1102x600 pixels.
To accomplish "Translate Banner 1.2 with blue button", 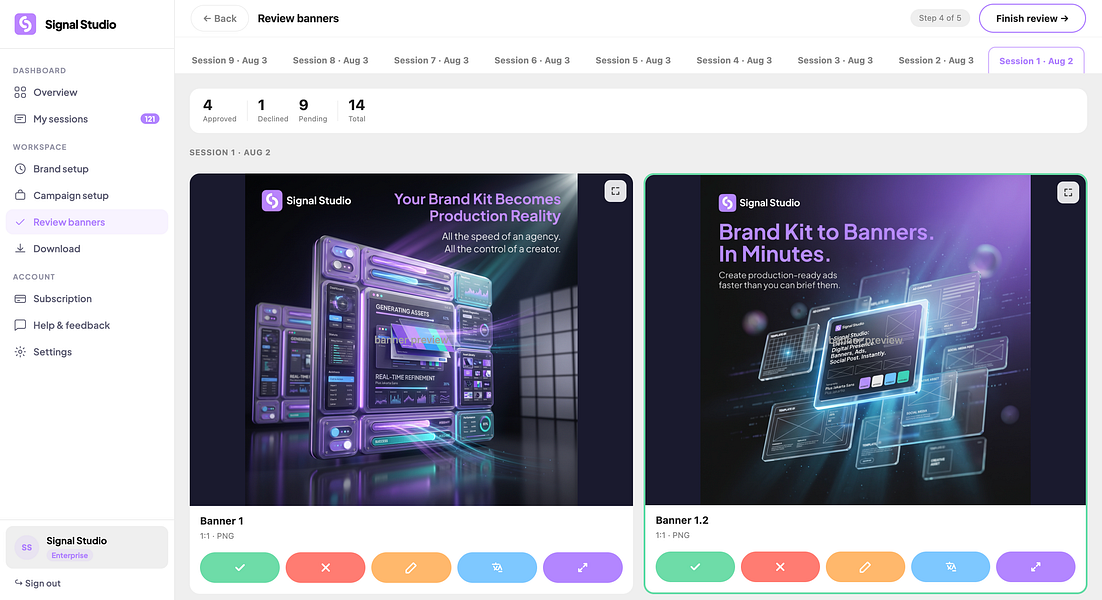I will point(950,567).
